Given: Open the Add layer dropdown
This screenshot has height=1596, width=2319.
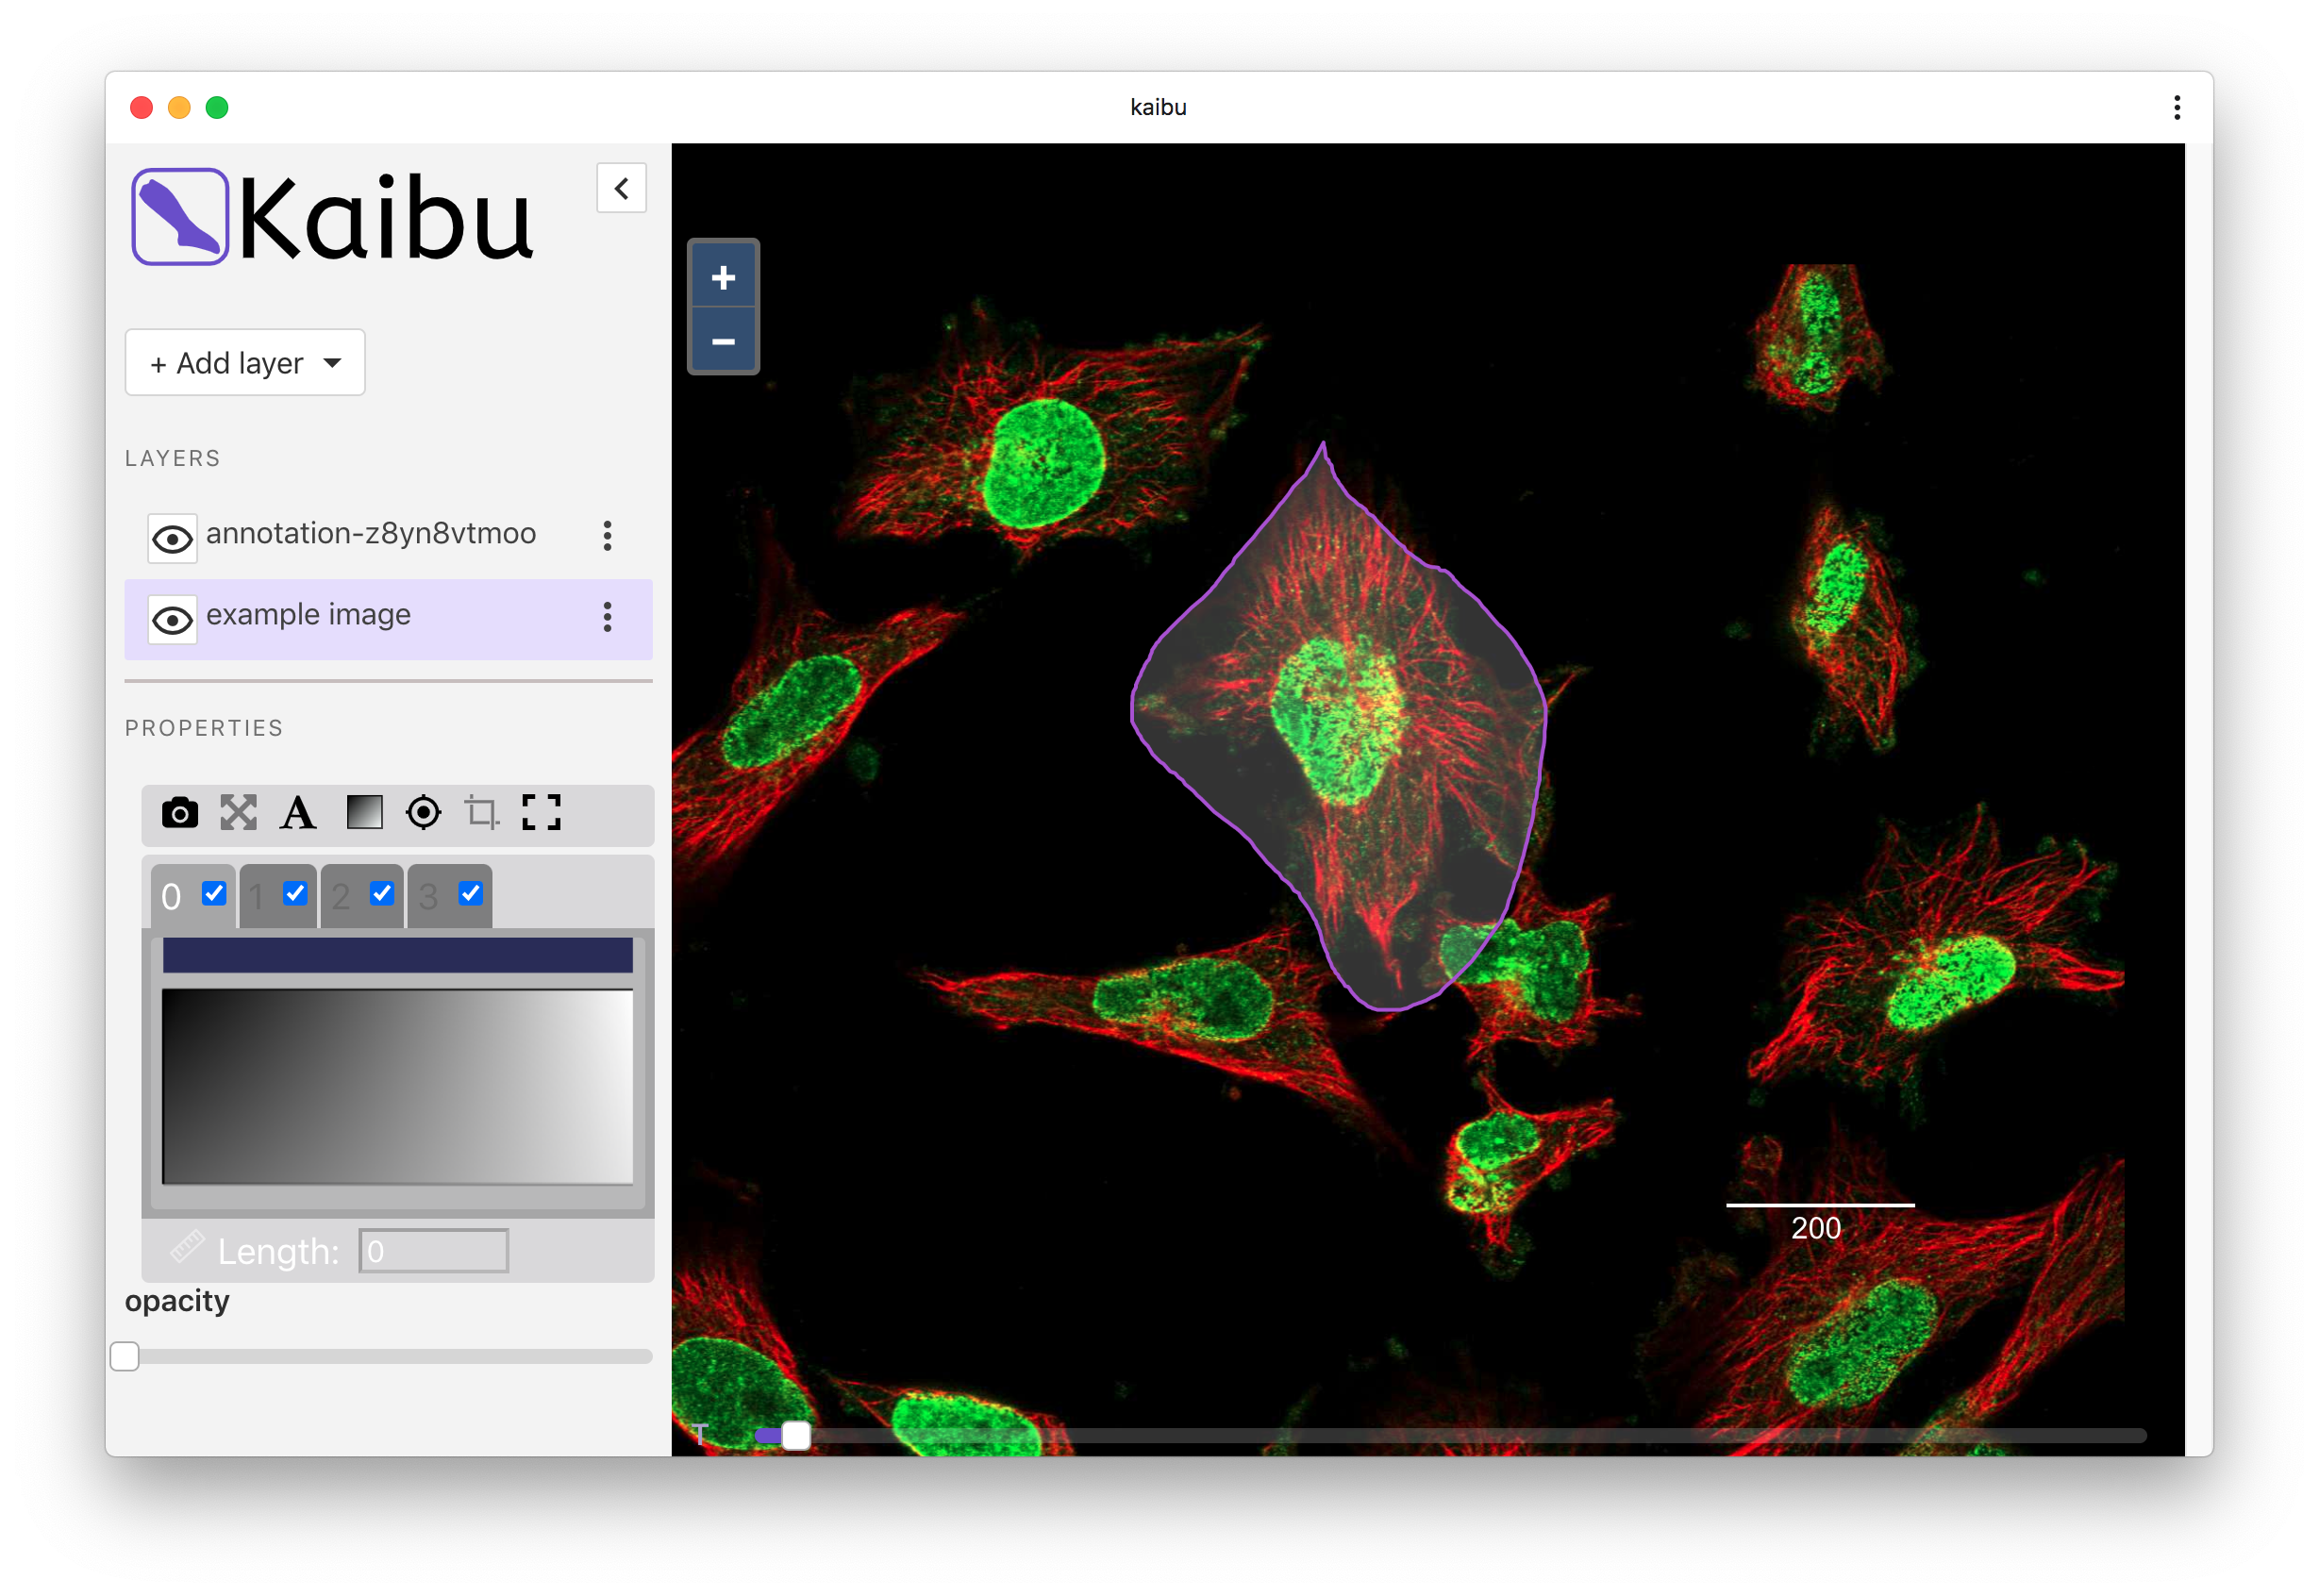Looking at the screenshot, I should click(x=245, y=363).
